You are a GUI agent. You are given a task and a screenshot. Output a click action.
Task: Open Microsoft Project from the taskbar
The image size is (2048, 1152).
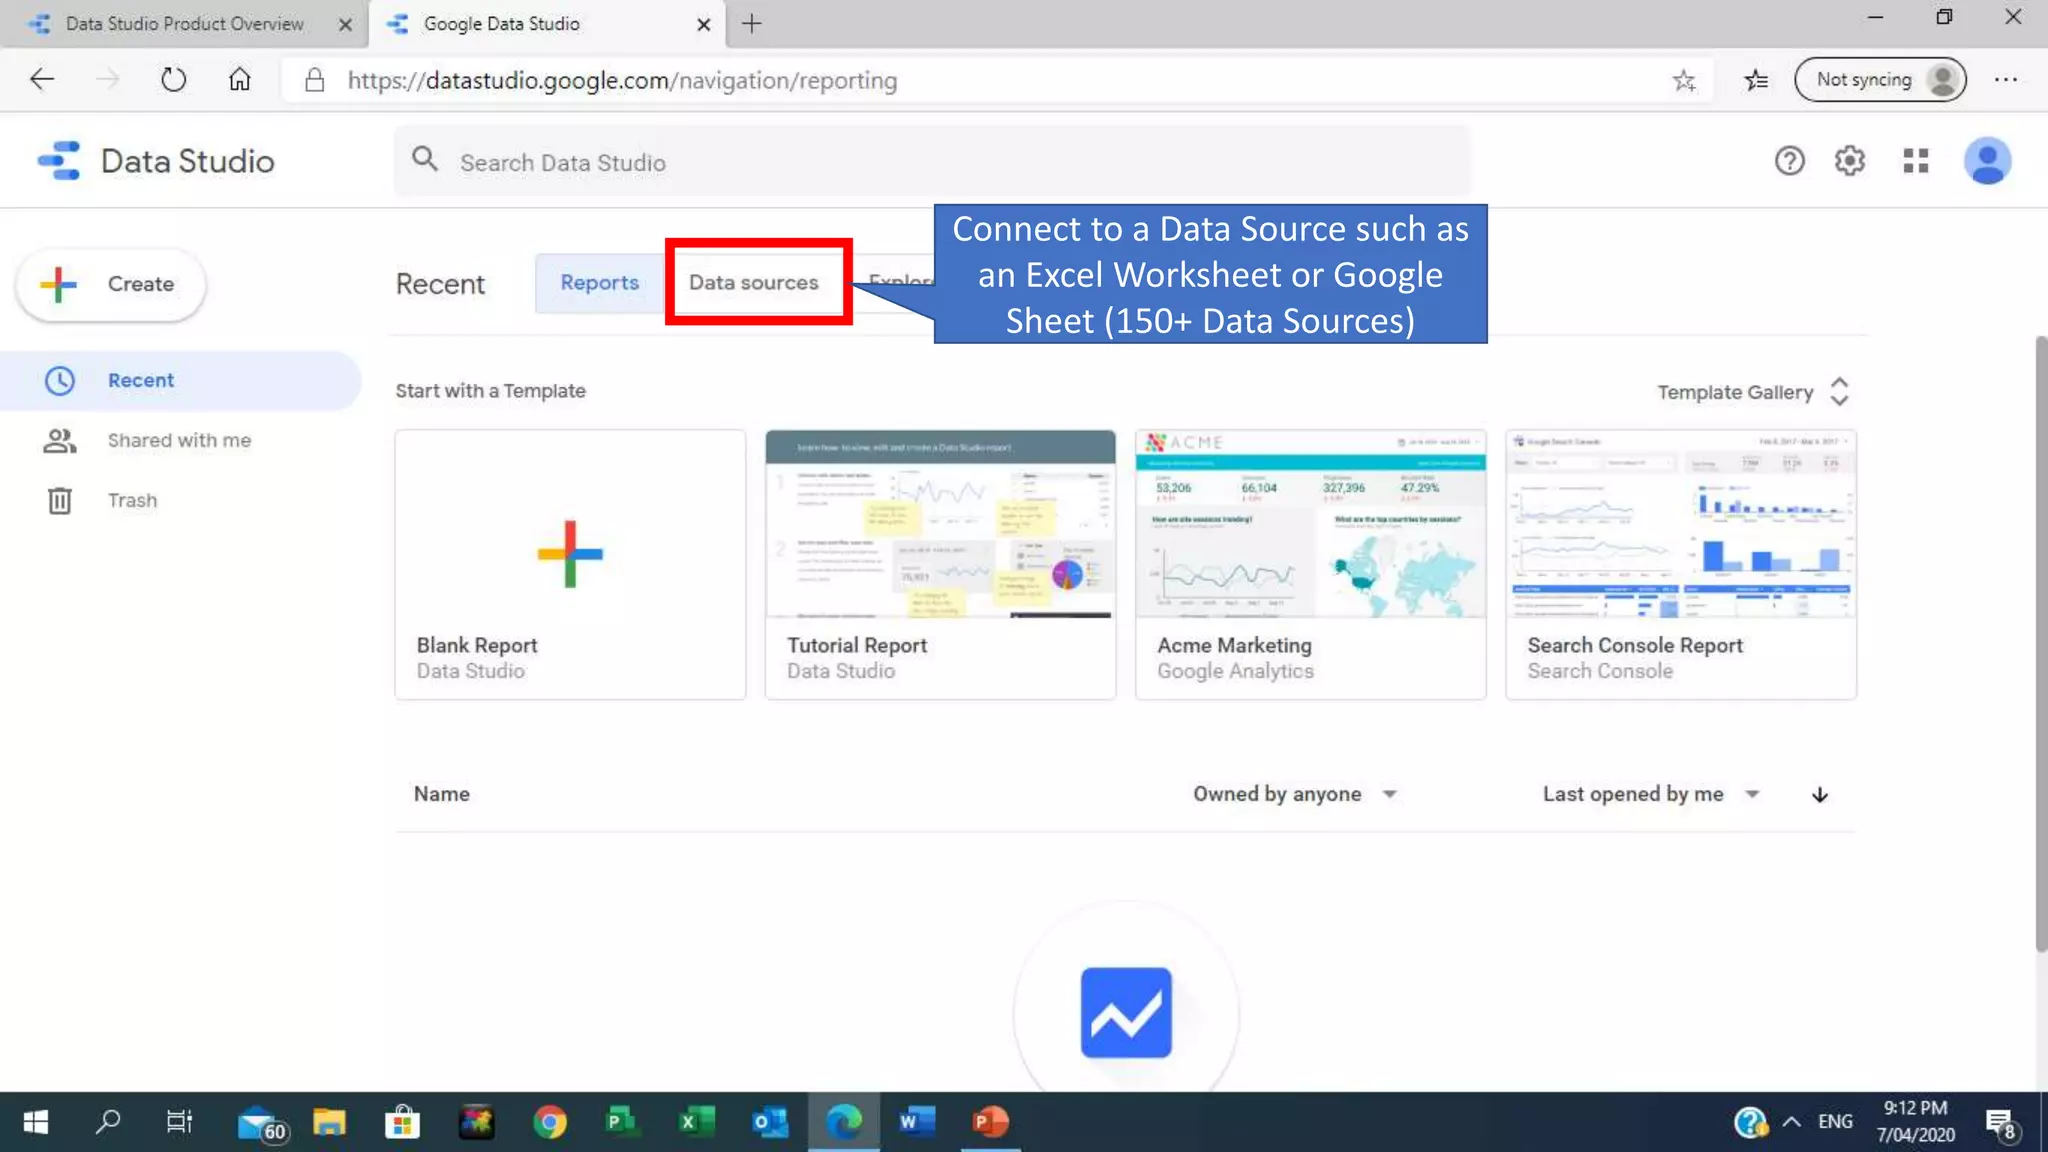click(621, 1122)
